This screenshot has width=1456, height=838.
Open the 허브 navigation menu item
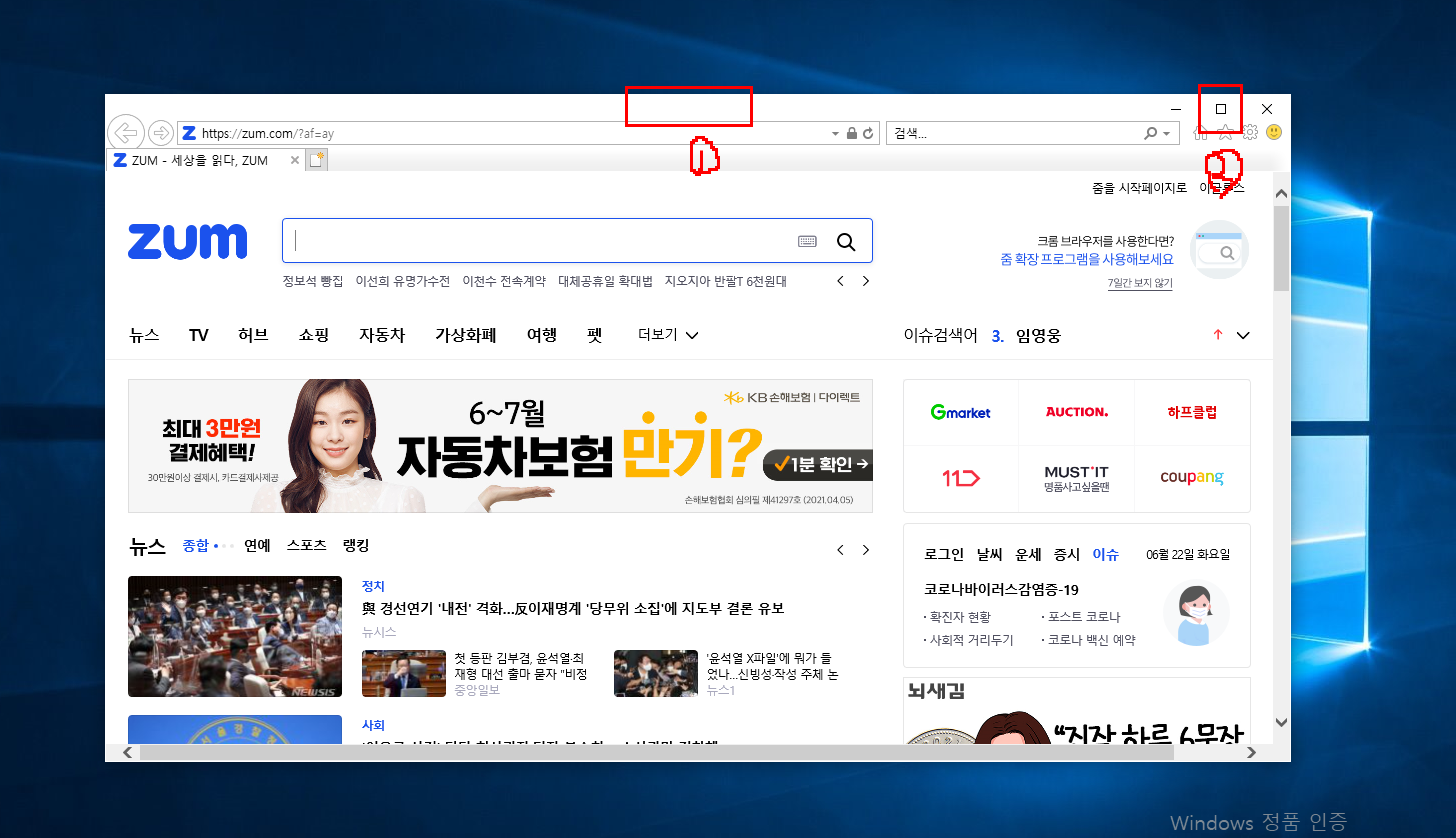click(253, 335)
